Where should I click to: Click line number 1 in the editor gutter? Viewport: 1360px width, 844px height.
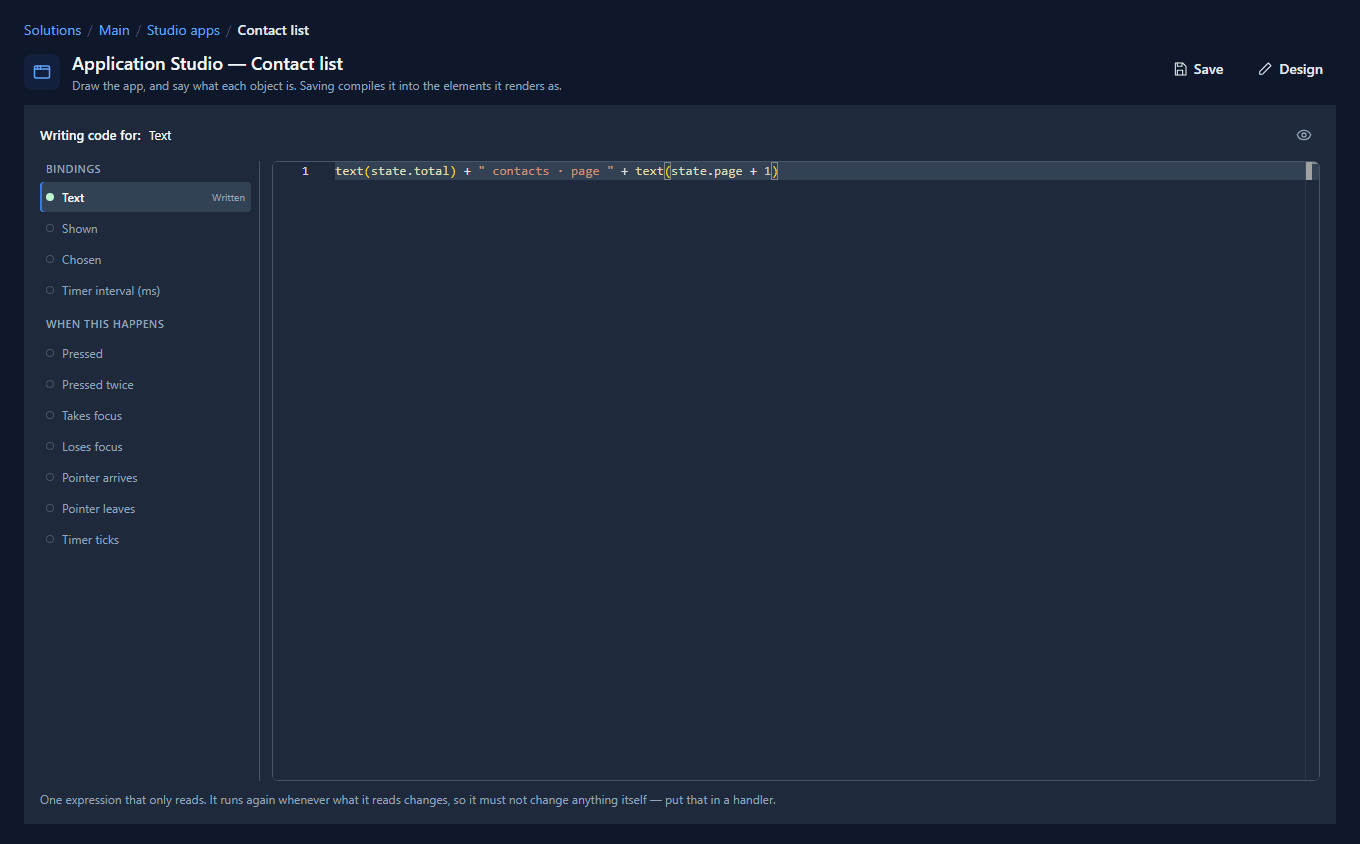click(x=305, y=171)
